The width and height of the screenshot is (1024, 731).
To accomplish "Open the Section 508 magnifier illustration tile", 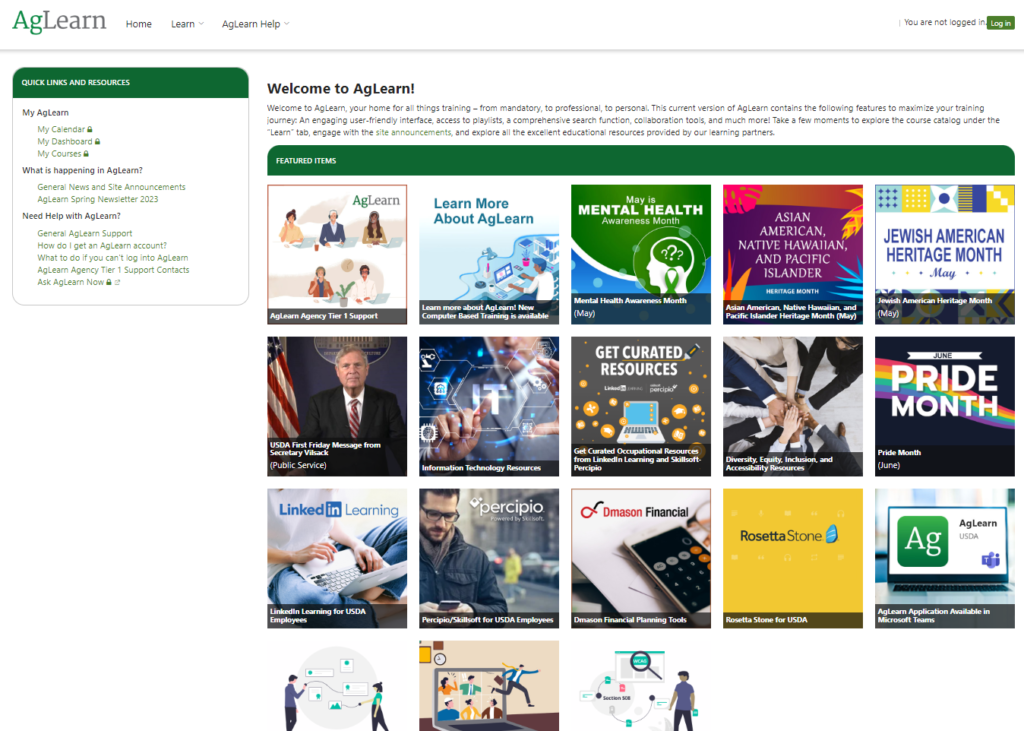I will click(641, 686).
